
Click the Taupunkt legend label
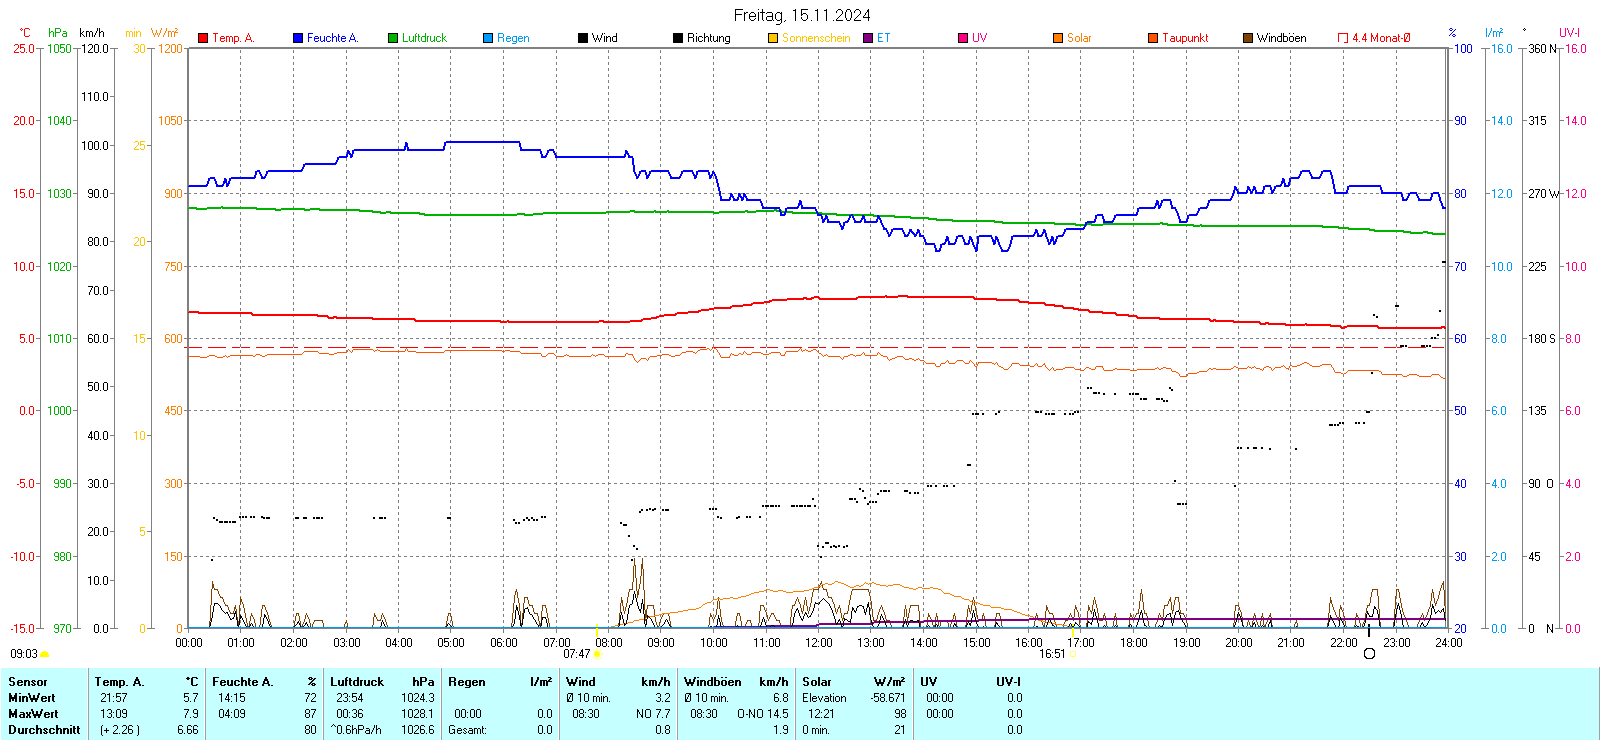[1185, 38]
